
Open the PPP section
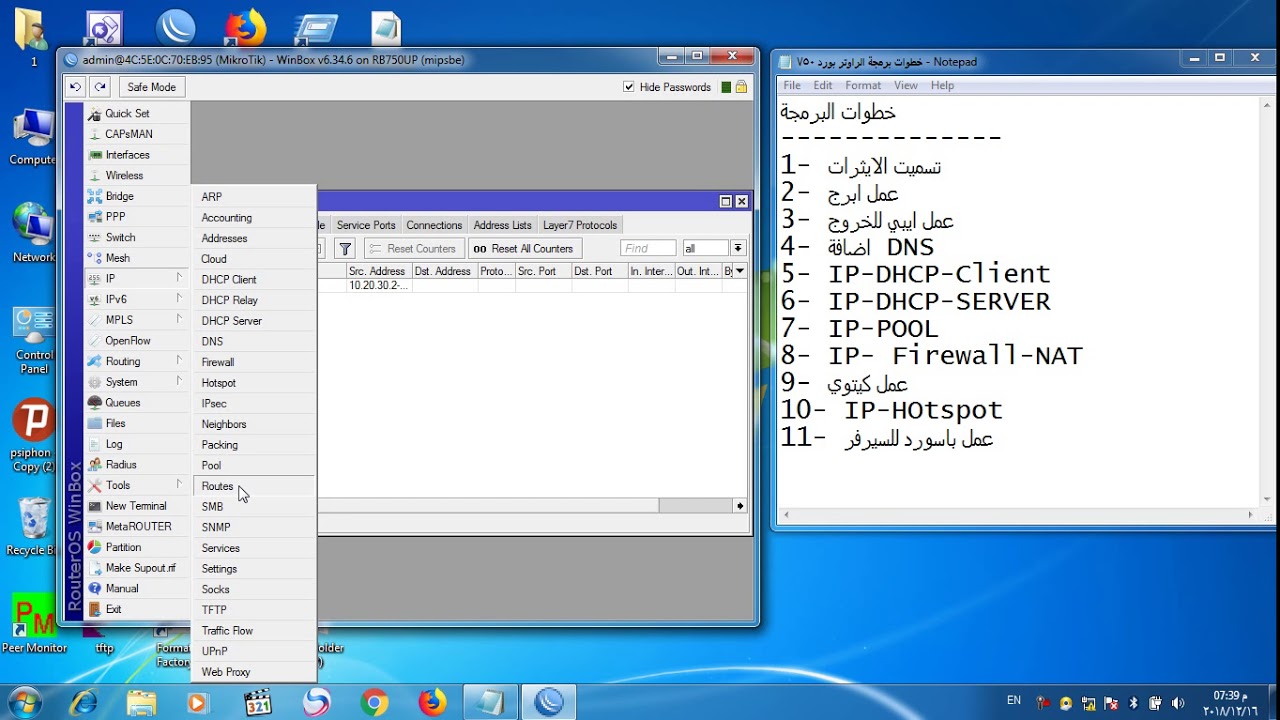click(x=115, y=217)
